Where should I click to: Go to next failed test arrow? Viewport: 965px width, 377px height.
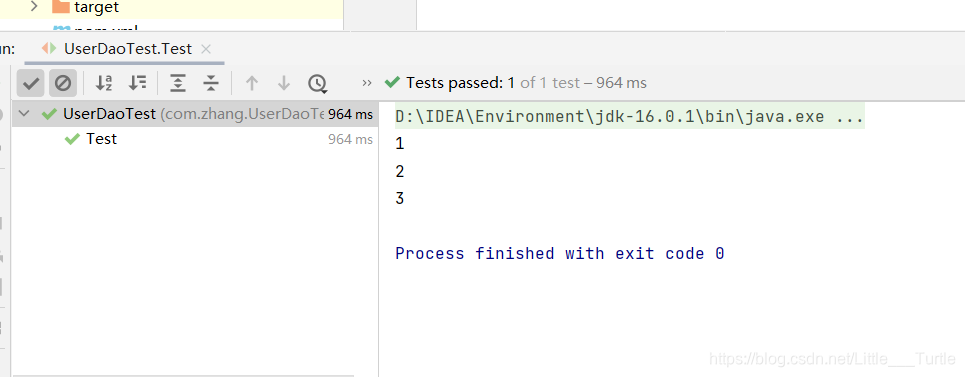tap(284, 83)
